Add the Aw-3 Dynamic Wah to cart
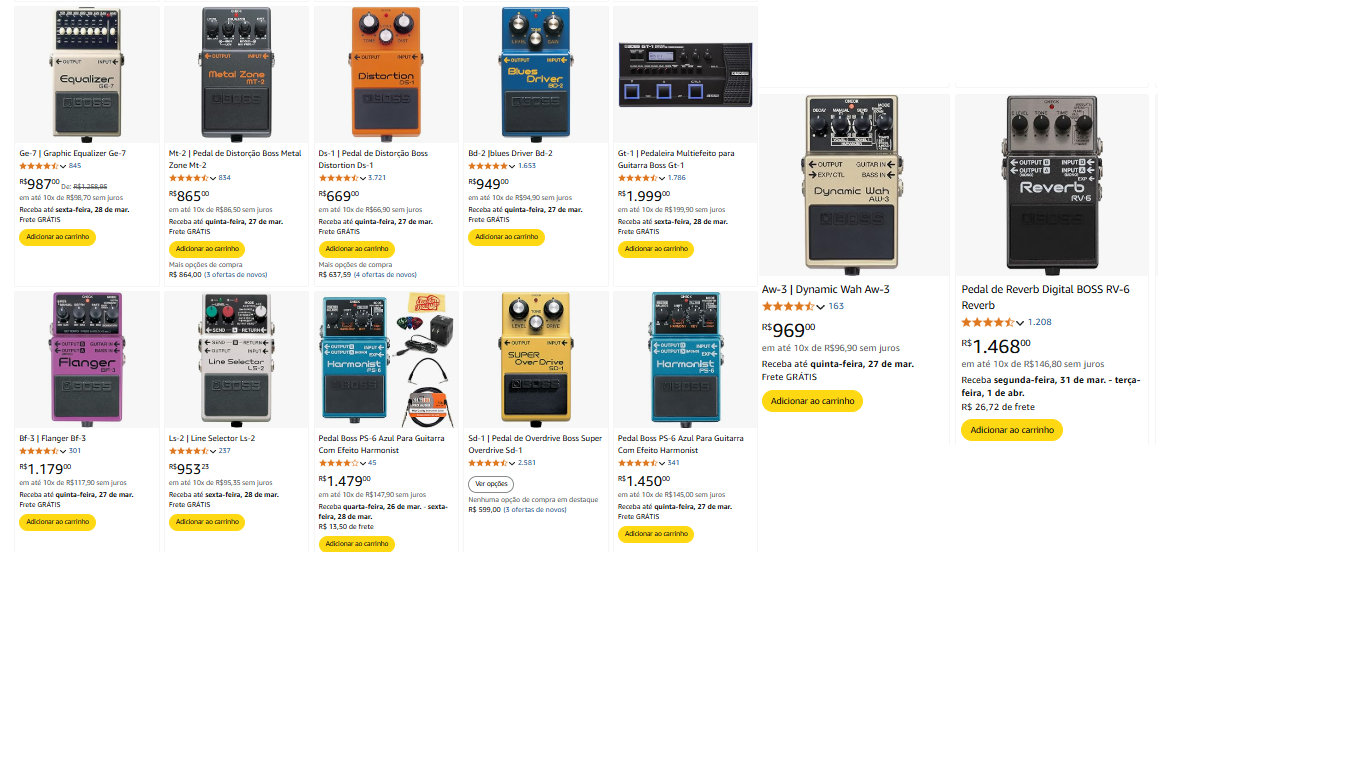1360x768 pixels. (x=812, y=401)
